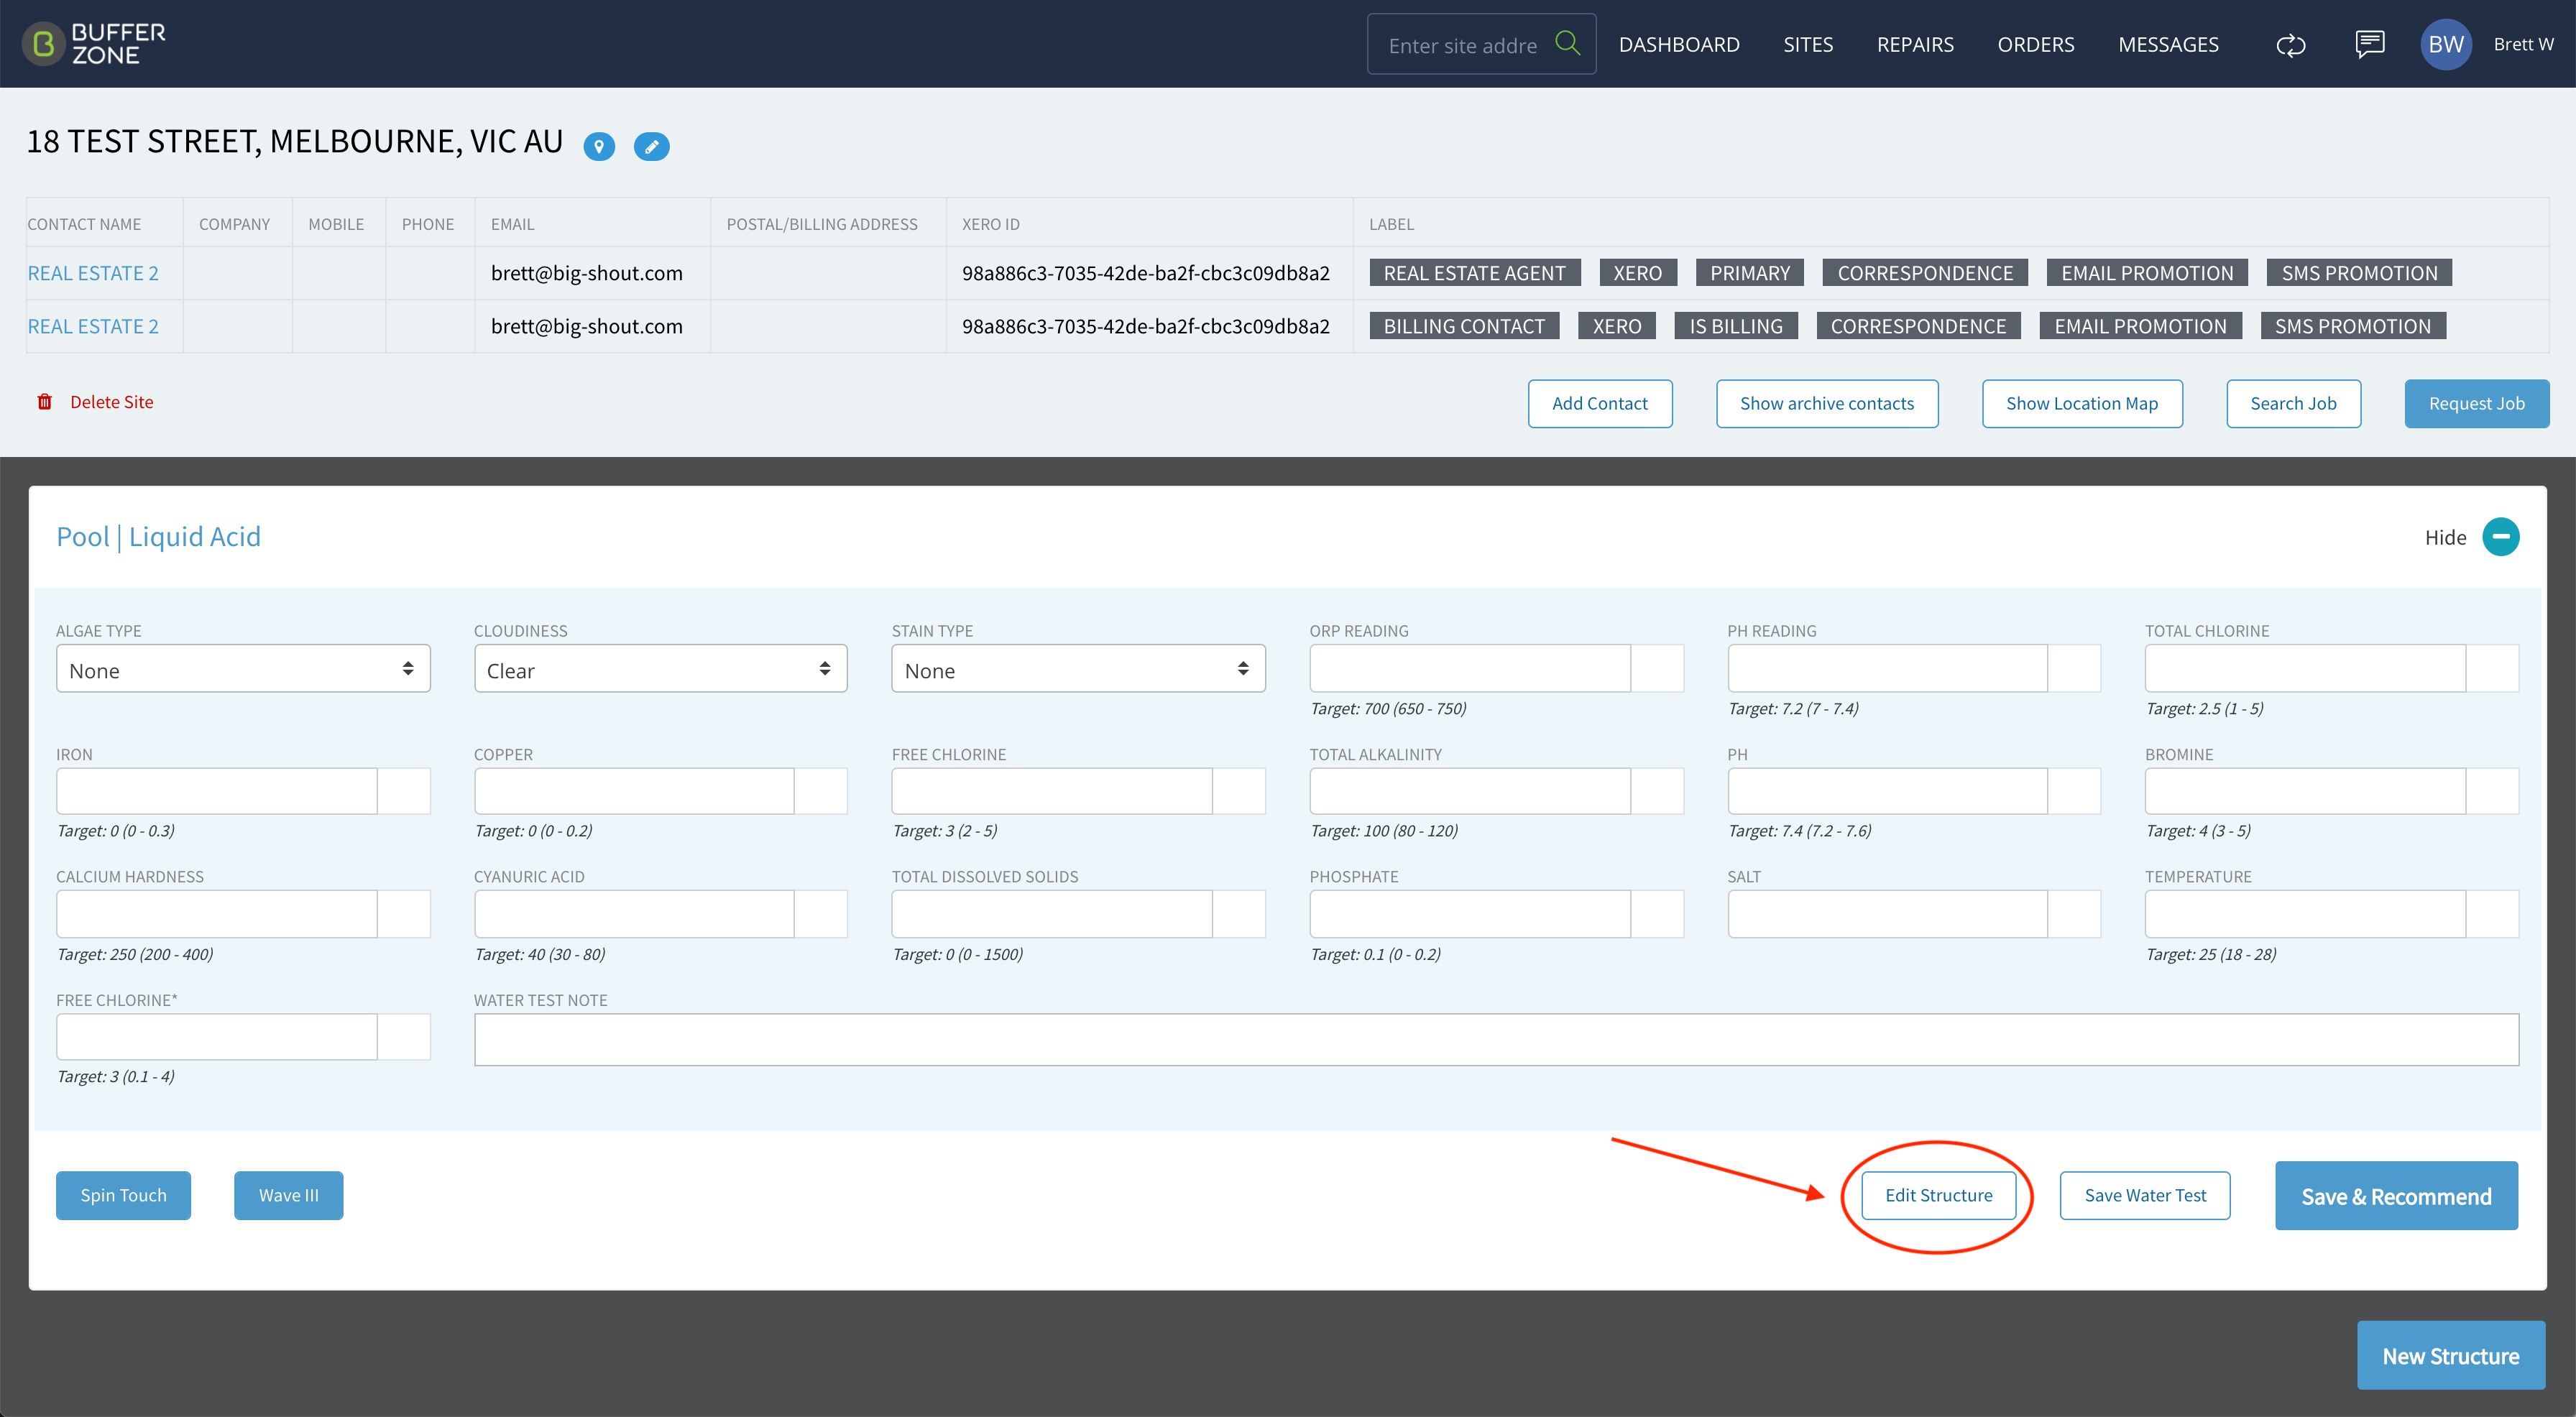Click the Edit Structure button
Screen dimensions: 2576x1417
tap(1938, 1195)
